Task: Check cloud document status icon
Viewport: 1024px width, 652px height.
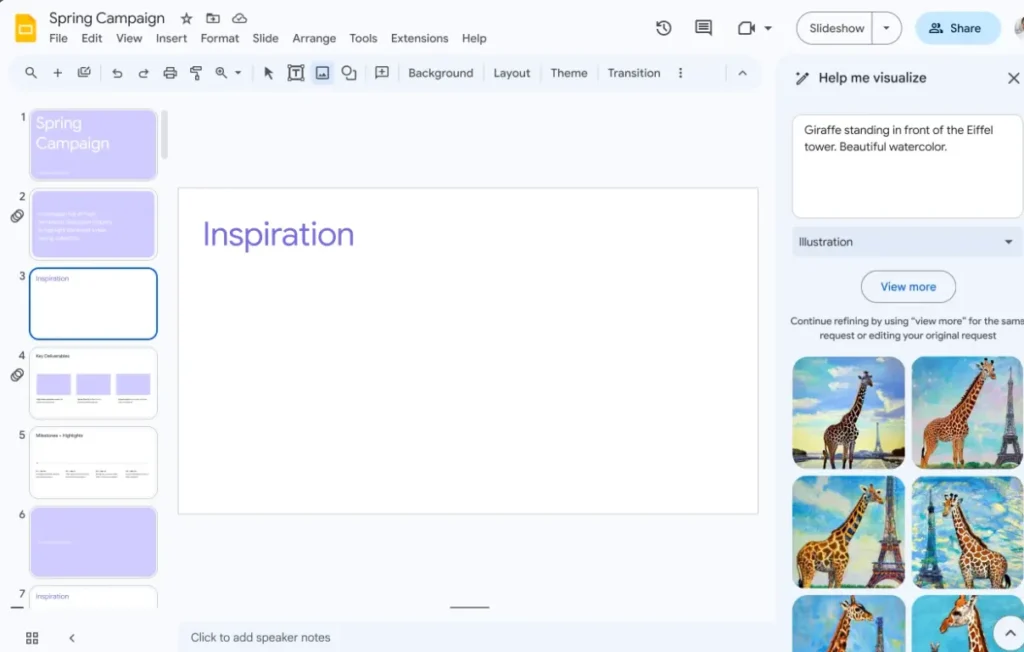Action: pyautogui.click(x=240, y=18)
